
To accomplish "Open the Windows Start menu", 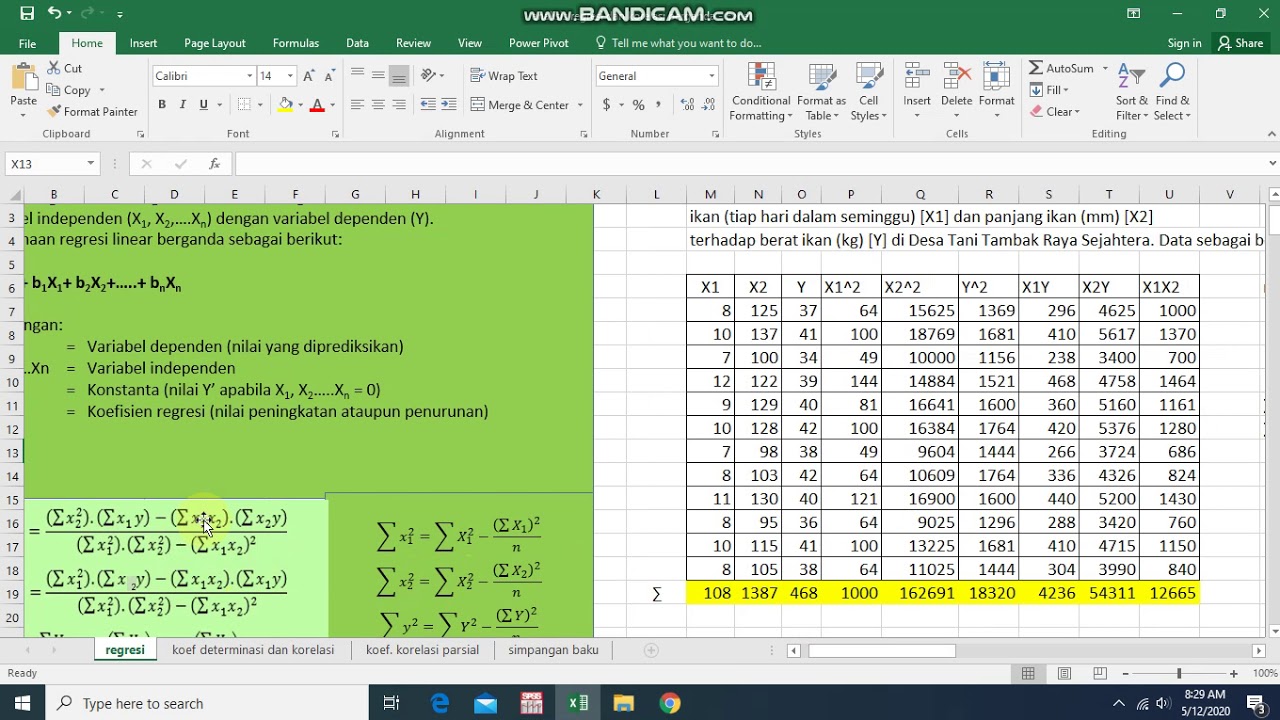I will click(22, 703).
